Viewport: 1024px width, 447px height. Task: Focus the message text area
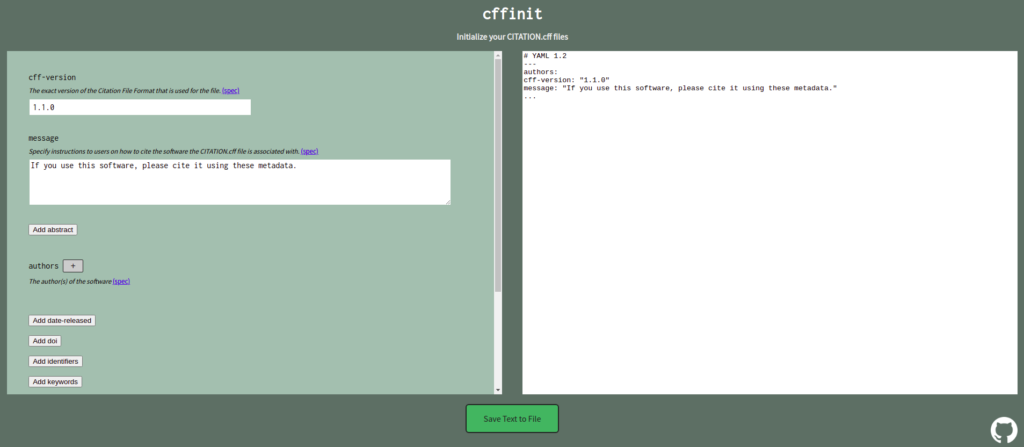[x=240, y=182]
